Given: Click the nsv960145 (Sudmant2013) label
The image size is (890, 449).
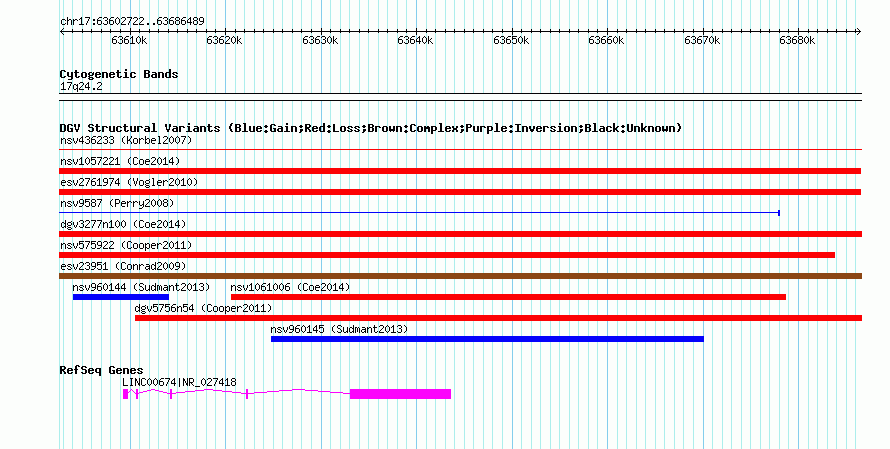Looking at the screenshot, I should (339, 329).
